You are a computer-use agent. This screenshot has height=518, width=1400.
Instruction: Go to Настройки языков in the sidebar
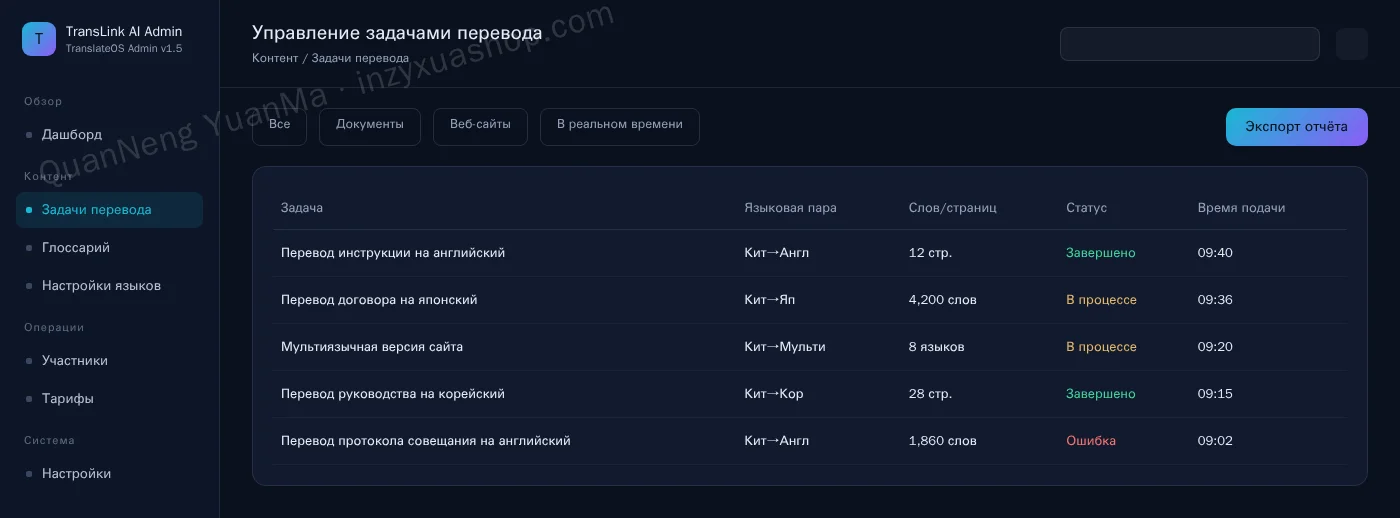pyautogui.click(x=109, y=286)
